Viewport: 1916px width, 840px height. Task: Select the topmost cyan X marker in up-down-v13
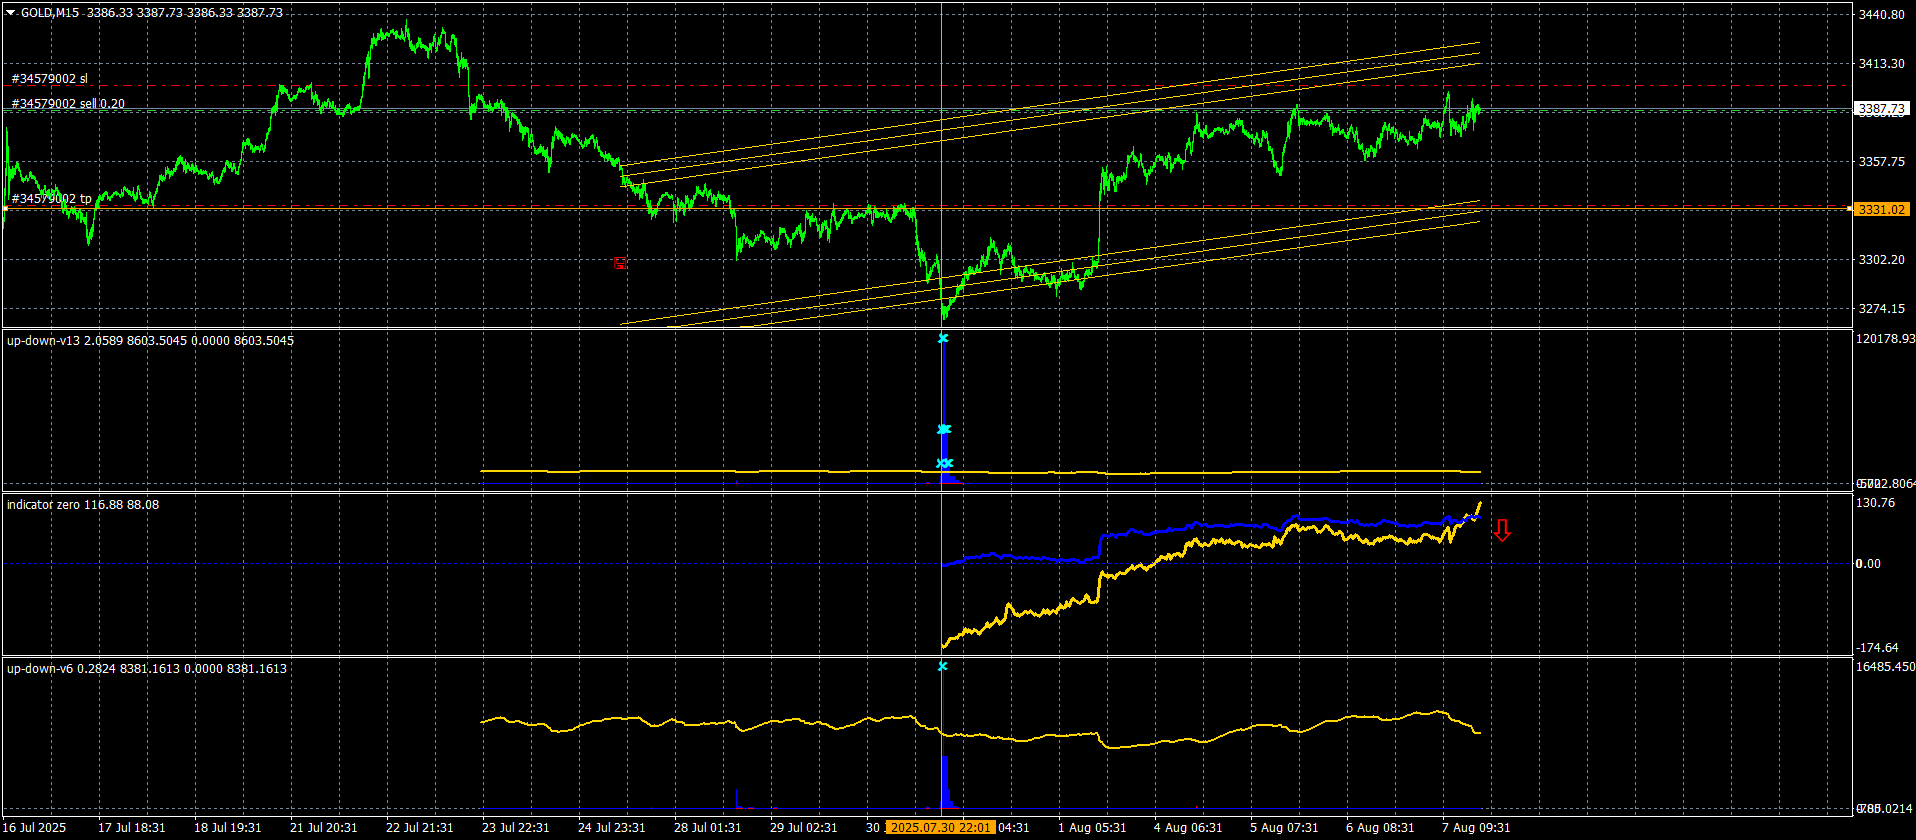[x=942, y=339]
